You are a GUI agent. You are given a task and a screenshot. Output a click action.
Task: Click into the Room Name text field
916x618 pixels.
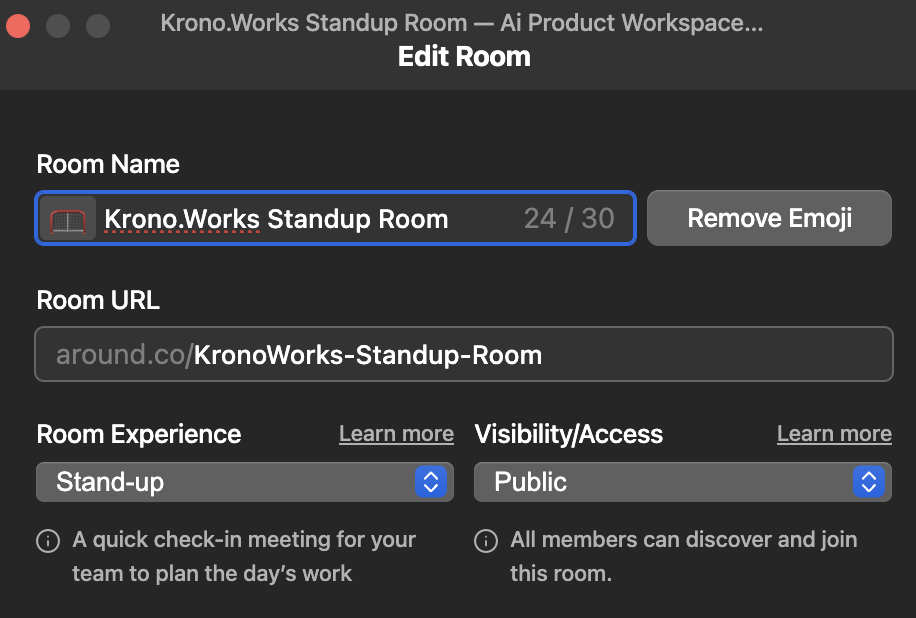click(300, 218)
